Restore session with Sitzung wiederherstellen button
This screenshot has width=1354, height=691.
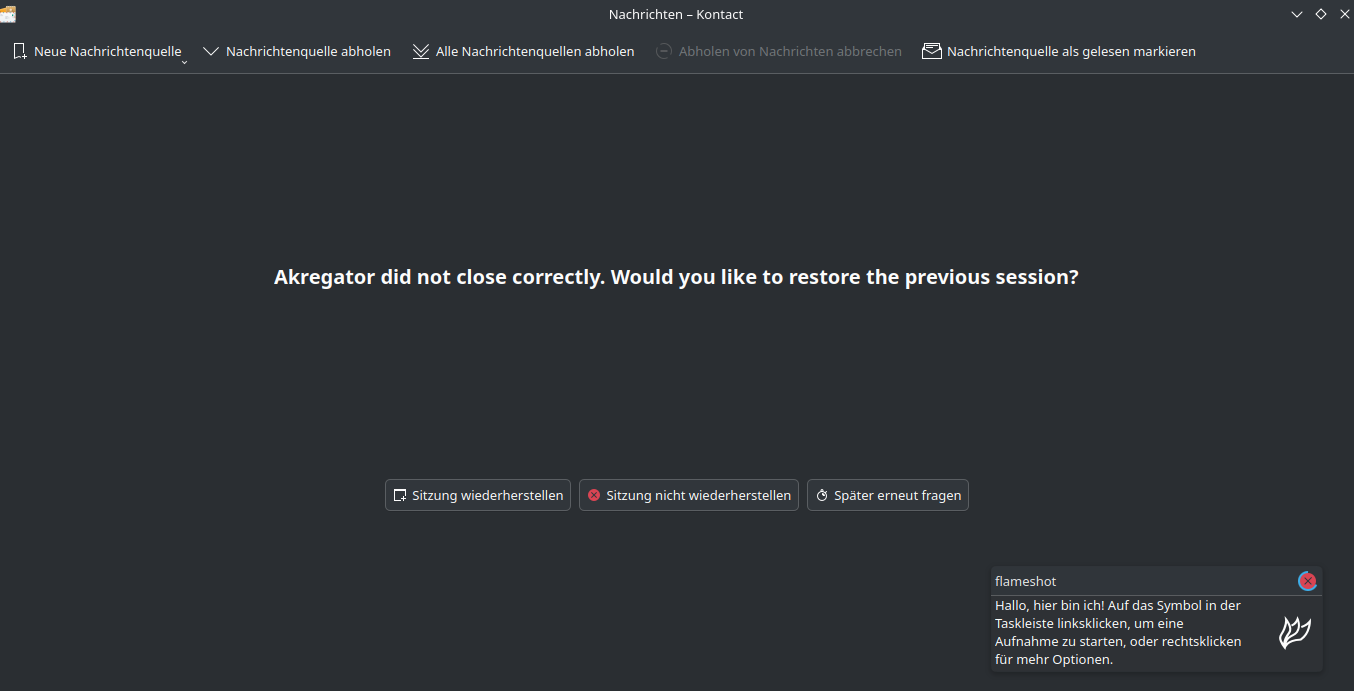[x=478, y=495]
